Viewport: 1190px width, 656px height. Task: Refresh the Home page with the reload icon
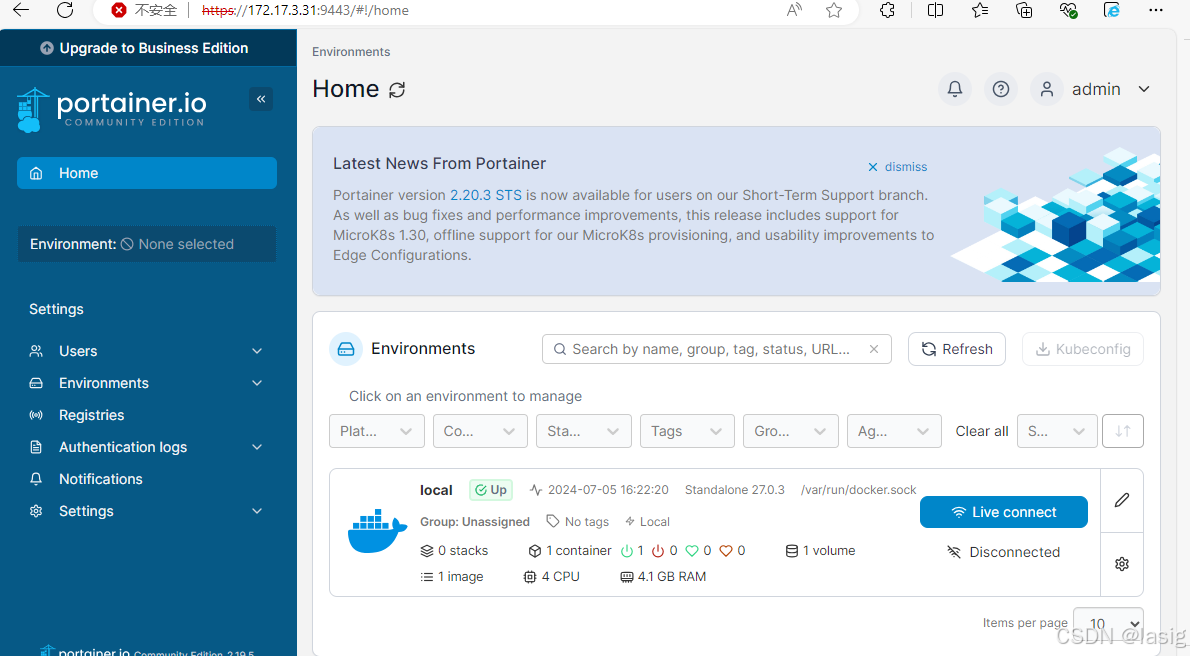click(x=397, y=89)
